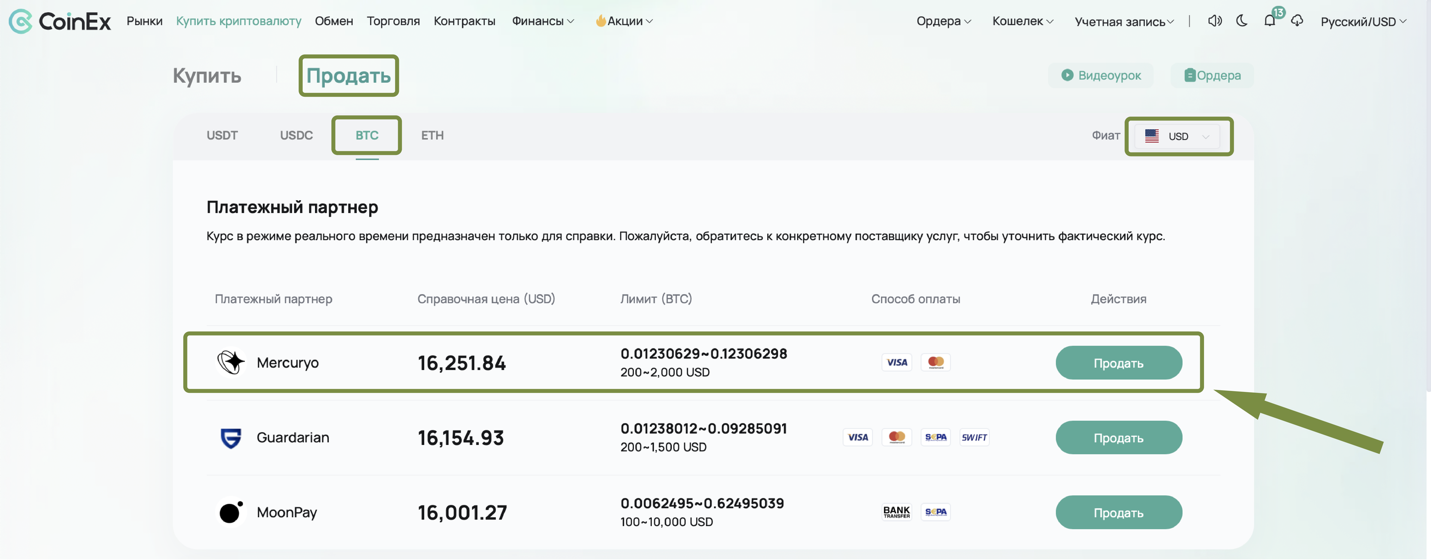Click the fire icon next to Акции
Image resolution: width=1431 pixels, height=560 pixels.
(600, 21)
